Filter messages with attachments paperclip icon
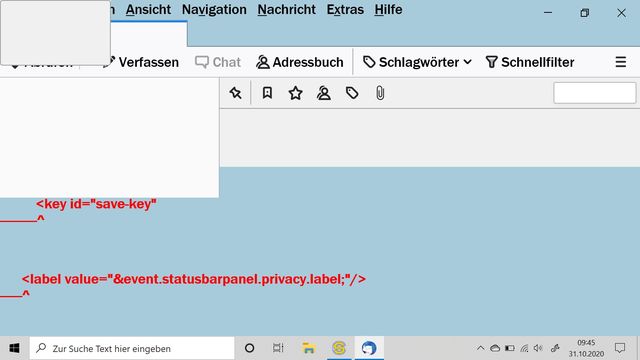 (x=380, y=93)
